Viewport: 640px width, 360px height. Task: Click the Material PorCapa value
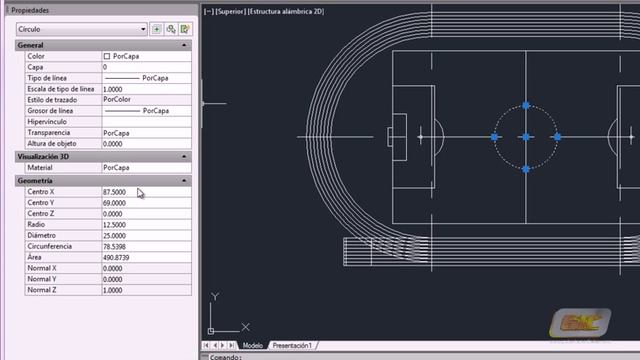(146, 168)
